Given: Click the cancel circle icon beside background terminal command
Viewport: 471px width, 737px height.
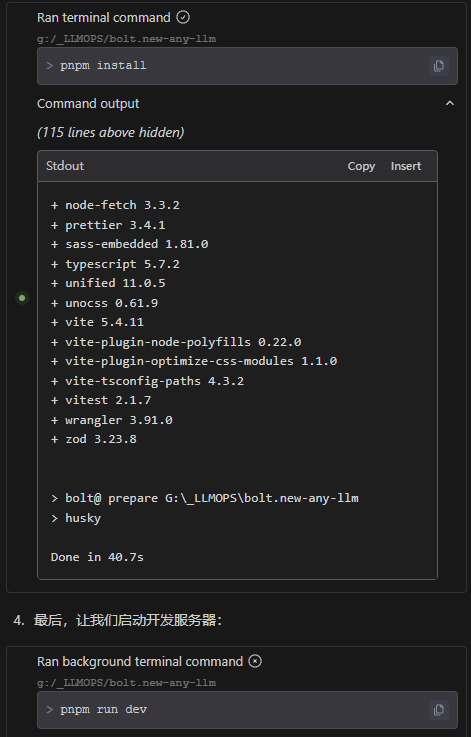Looking at the screenshot, I should point(255,661).
